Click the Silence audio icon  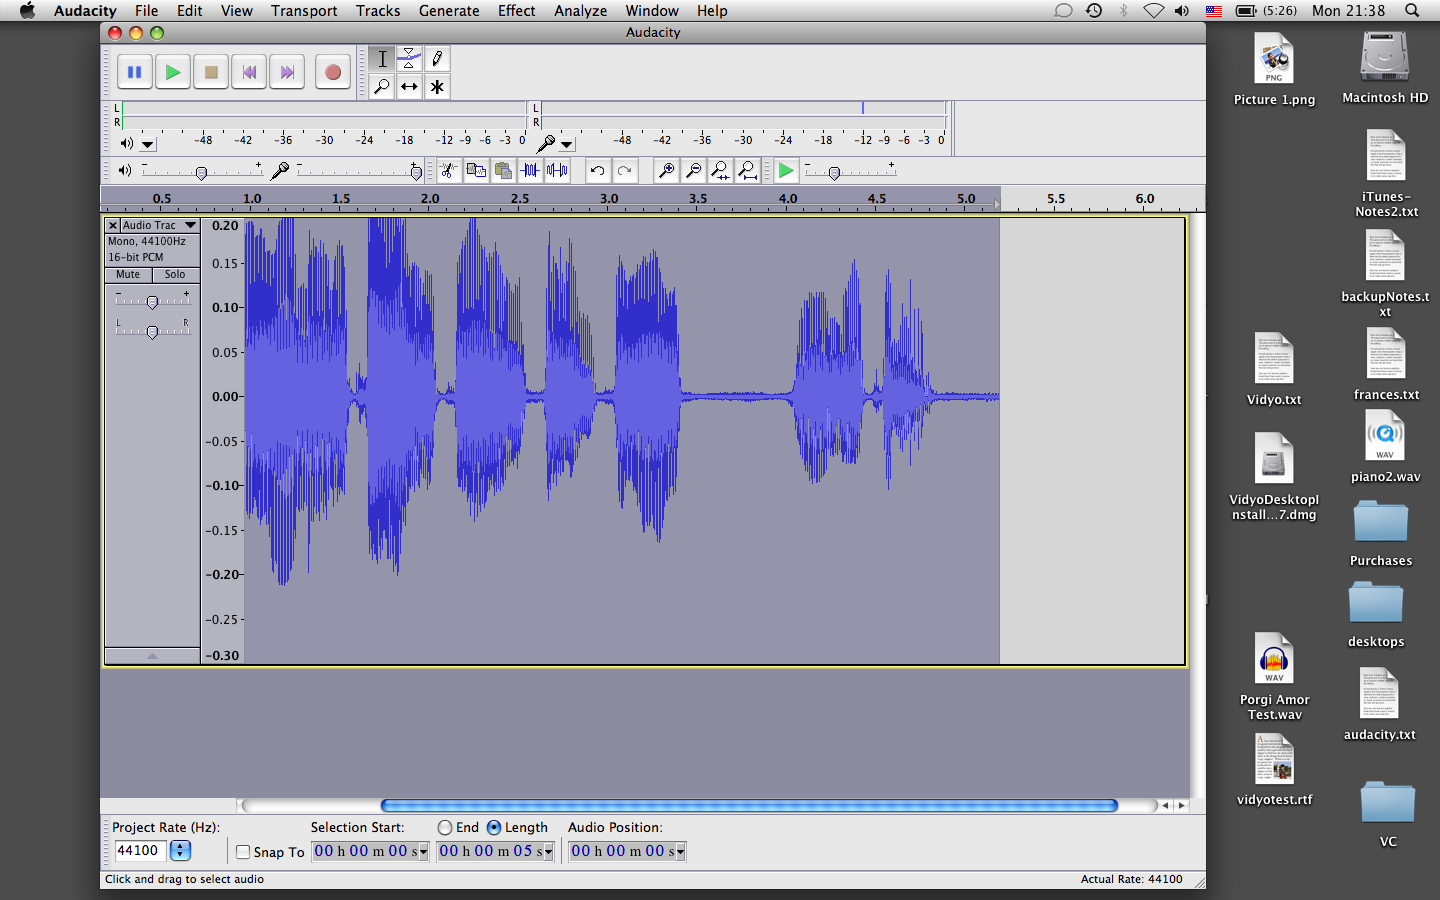(557, 171)
